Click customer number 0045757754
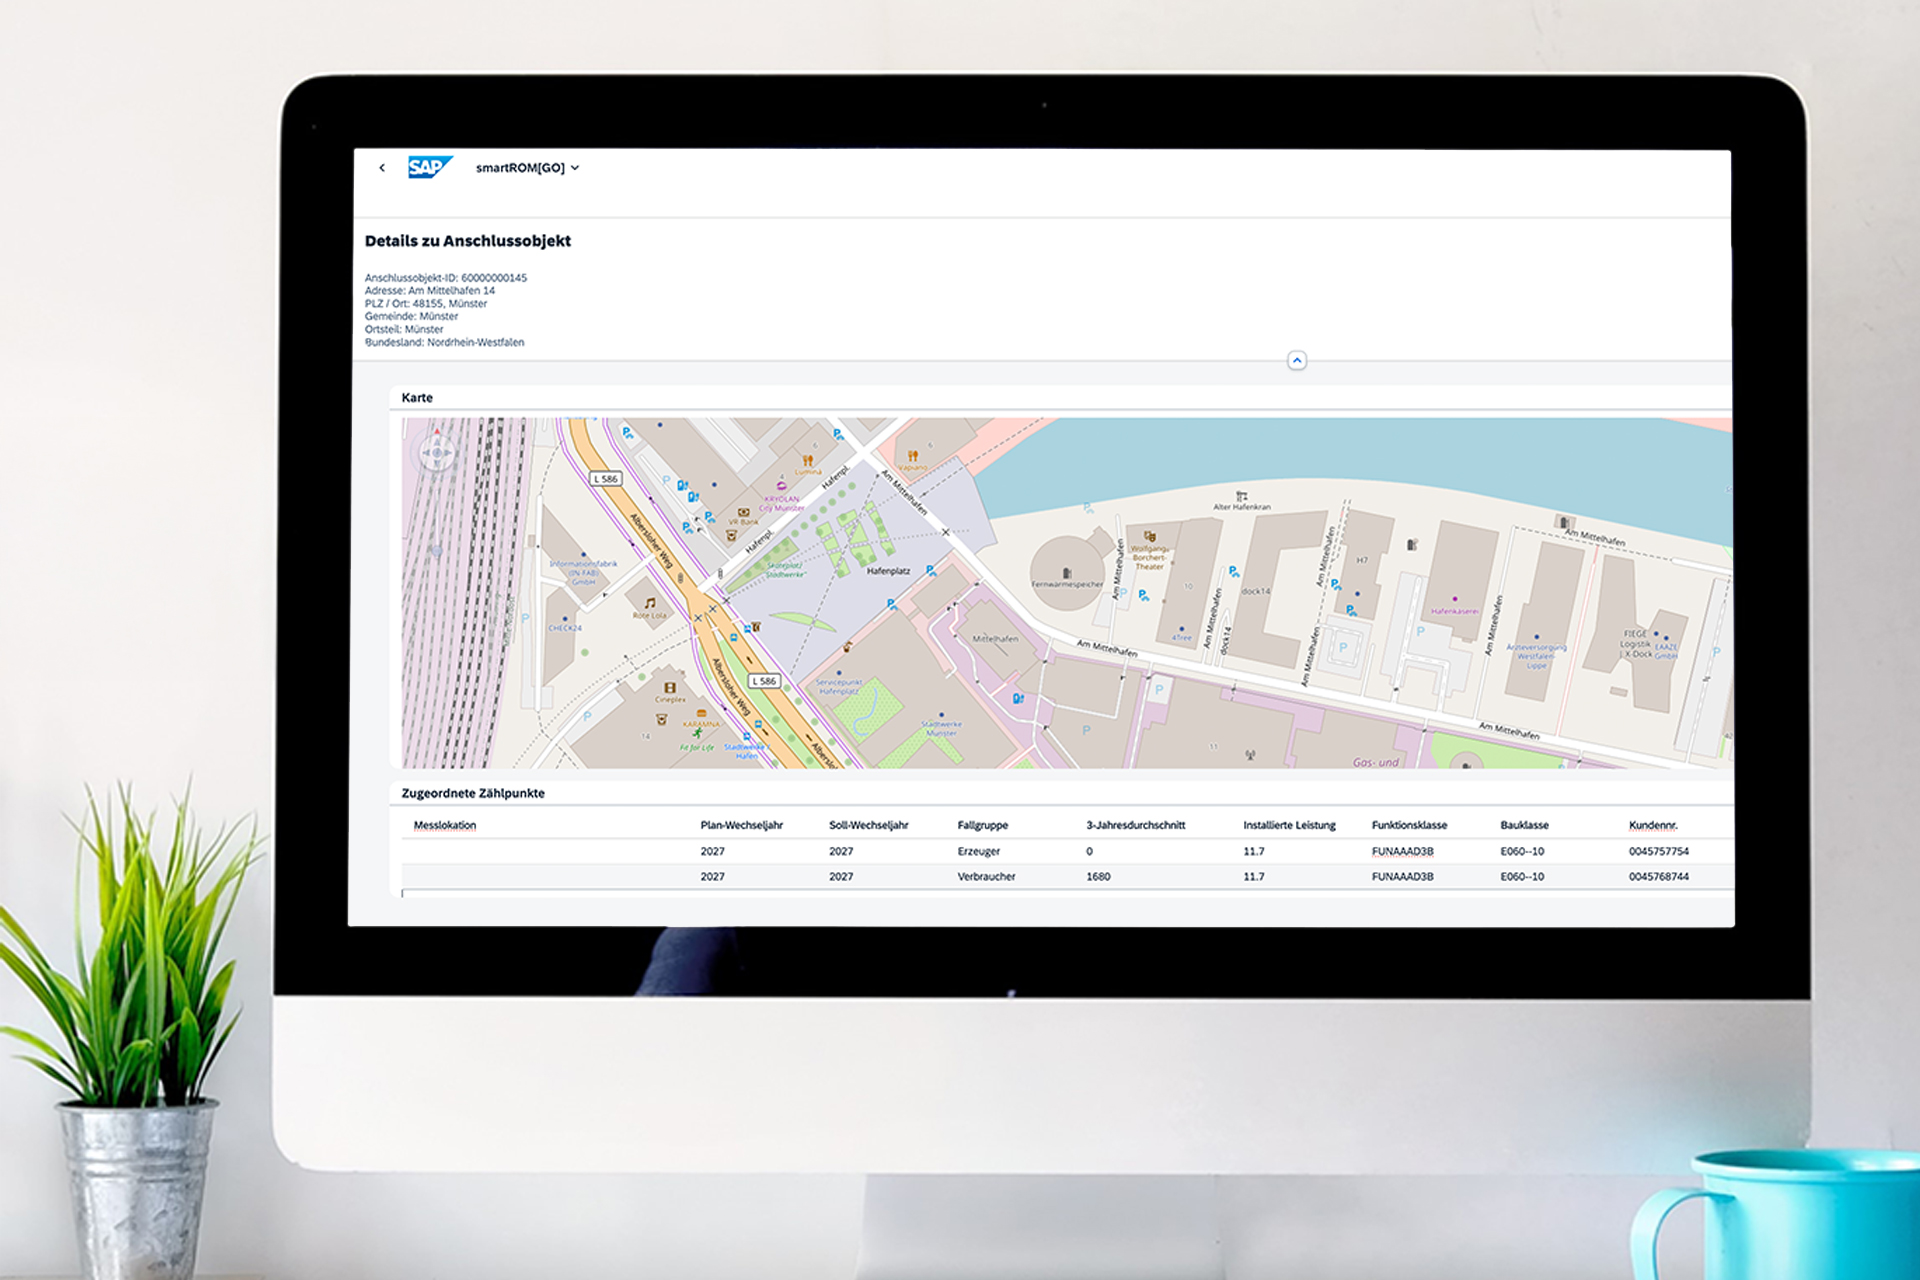Image resolution: width=1920 pixels, height=1280 pixels. tap(1658, 851)
